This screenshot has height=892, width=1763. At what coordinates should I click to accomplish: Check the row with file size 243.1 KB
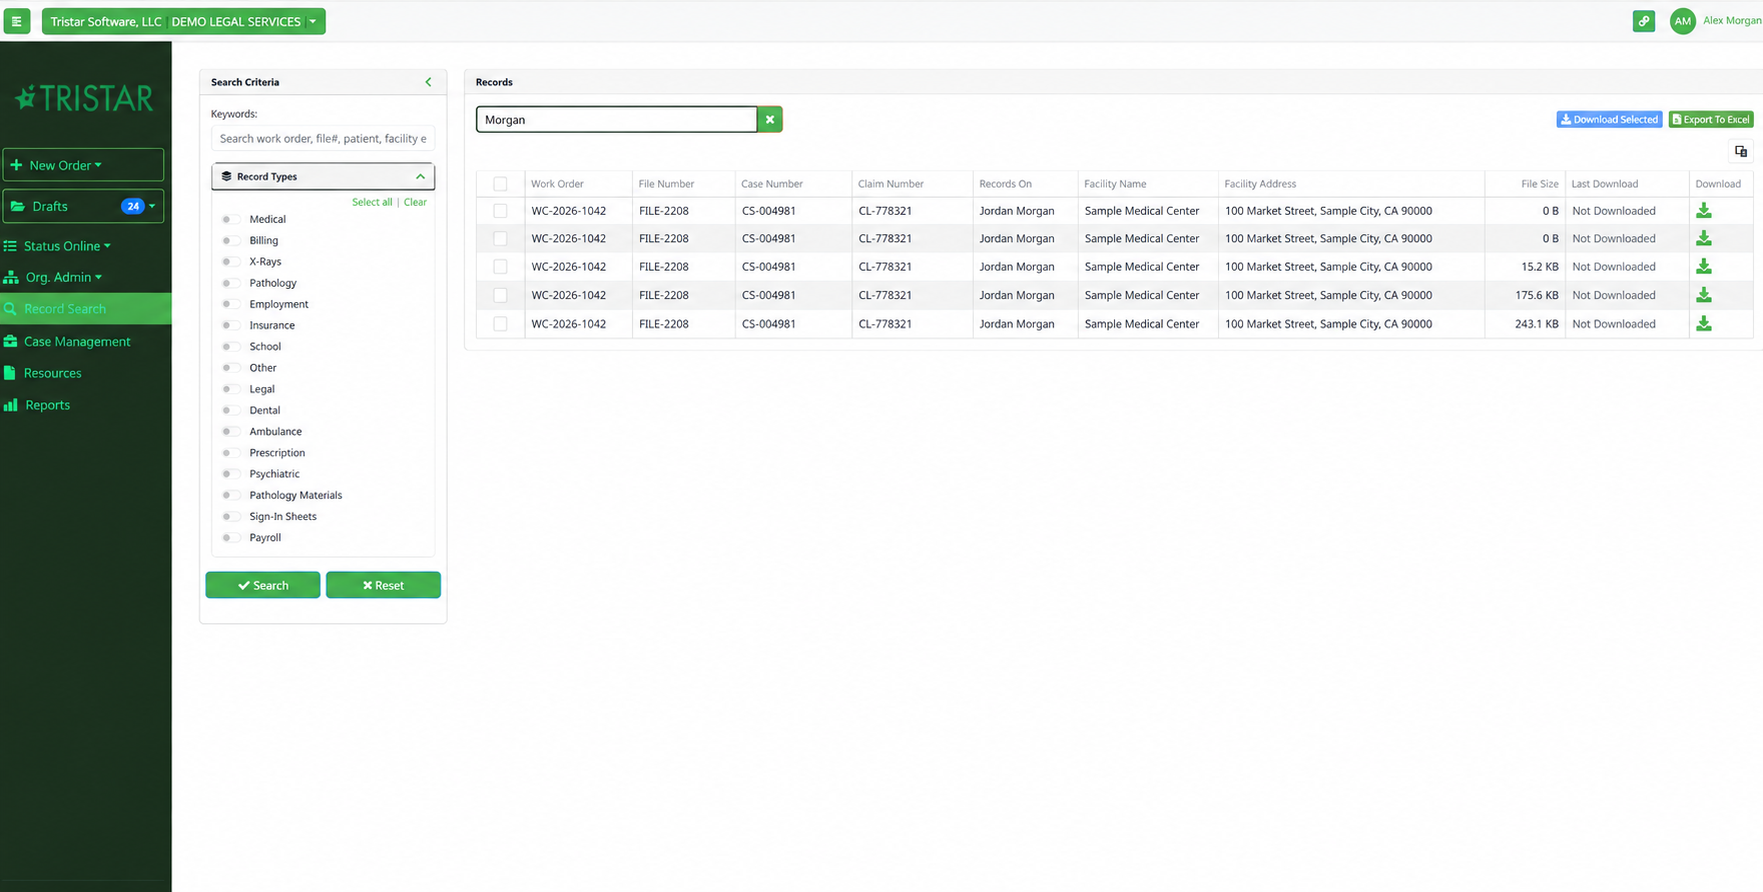click(500, 324)
